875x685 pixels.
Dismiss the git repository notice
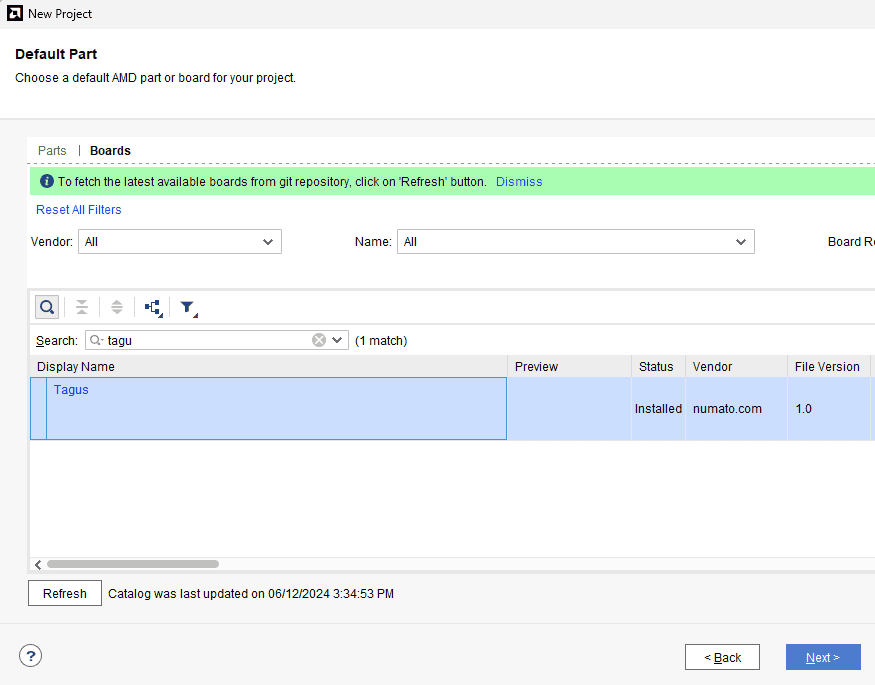pos(519,182)
